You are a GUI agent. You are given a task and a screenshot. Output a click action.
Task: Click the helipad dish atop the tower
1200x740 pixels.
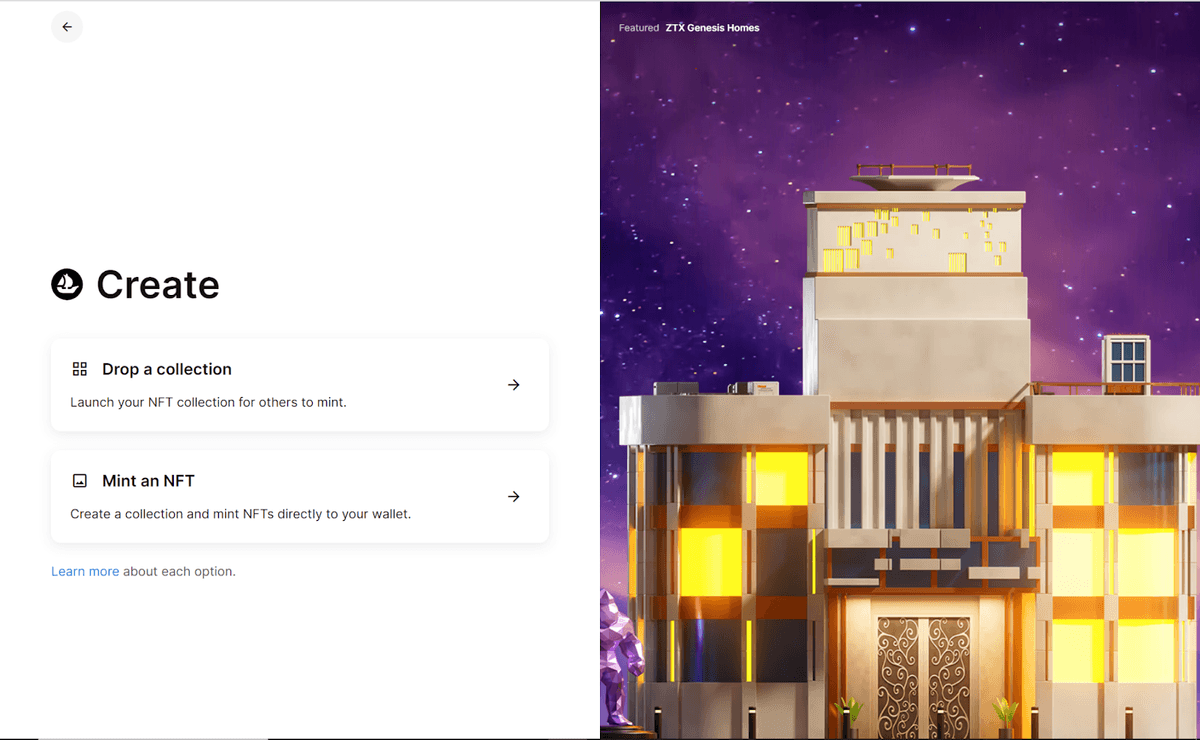tap(914, 181)
